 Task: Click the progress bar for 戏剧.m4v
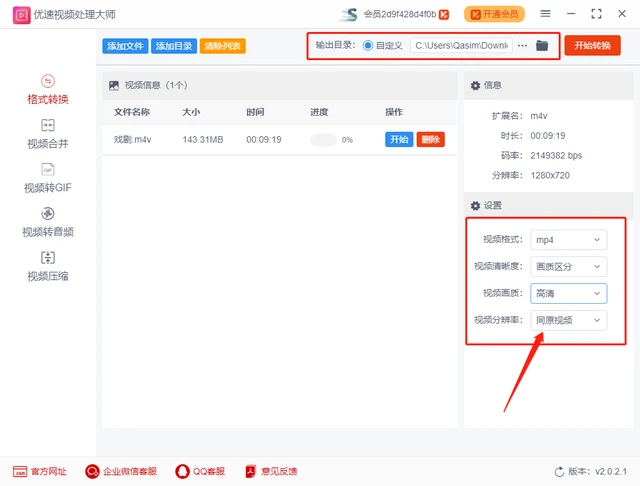[x=323, y=140]
